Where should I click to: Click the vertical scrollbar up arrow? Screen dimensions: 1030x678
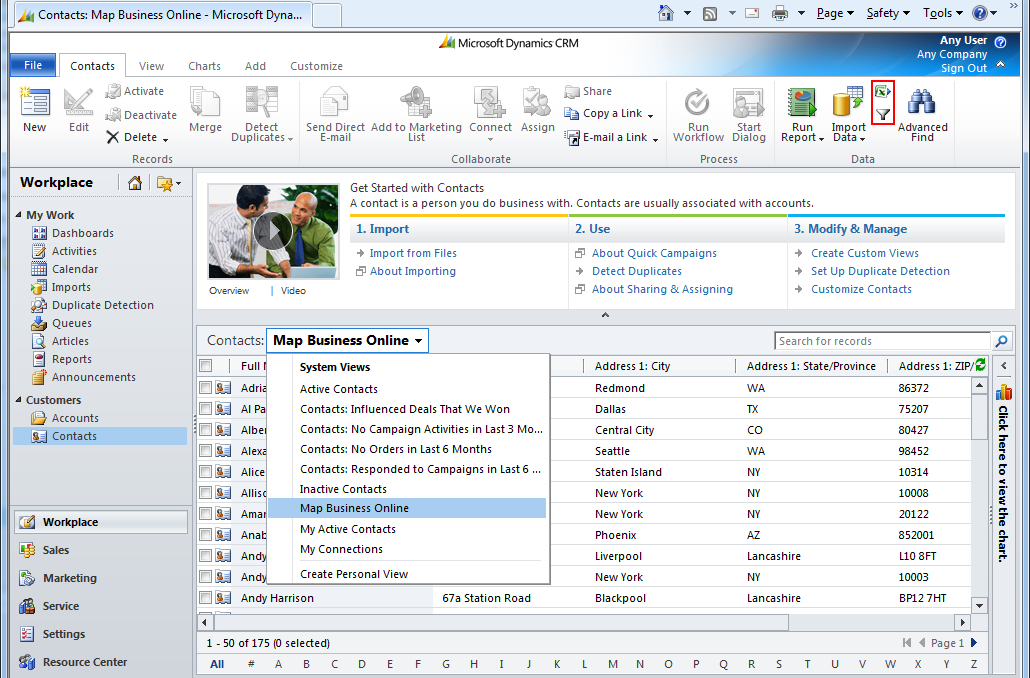(x=979, y=386)
